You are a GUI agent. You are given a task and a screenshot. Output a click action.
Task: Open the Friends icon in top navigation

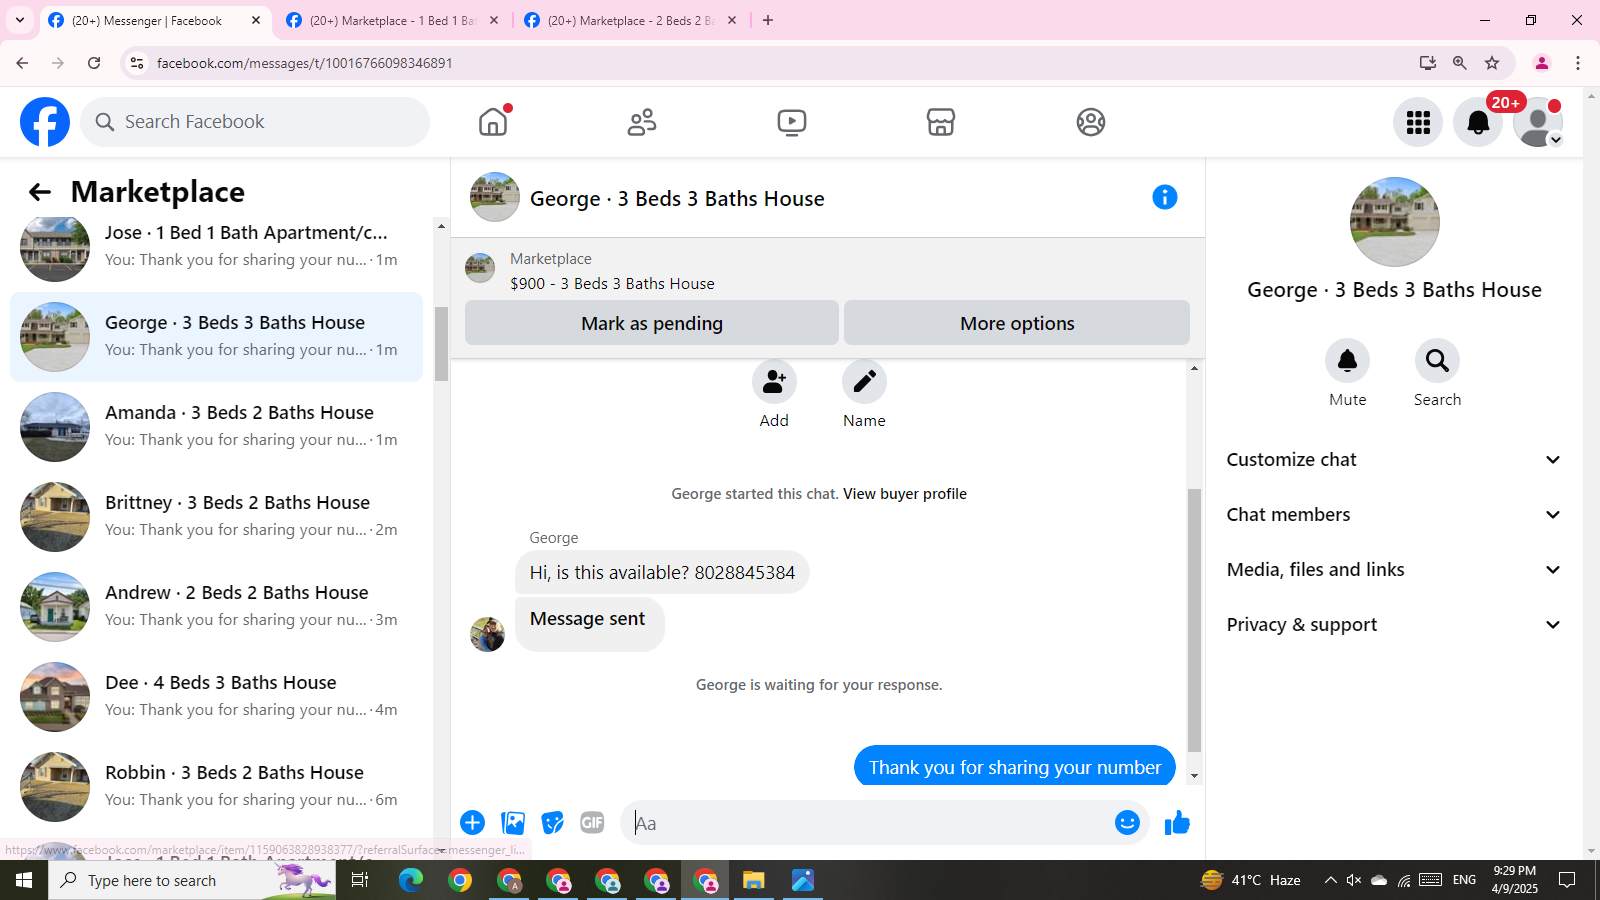click(x=642, y=122)
